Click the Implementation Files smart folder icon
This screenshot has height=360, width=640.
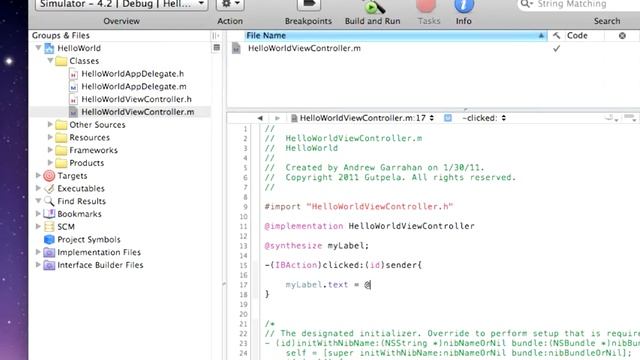[x=49, y=252]
